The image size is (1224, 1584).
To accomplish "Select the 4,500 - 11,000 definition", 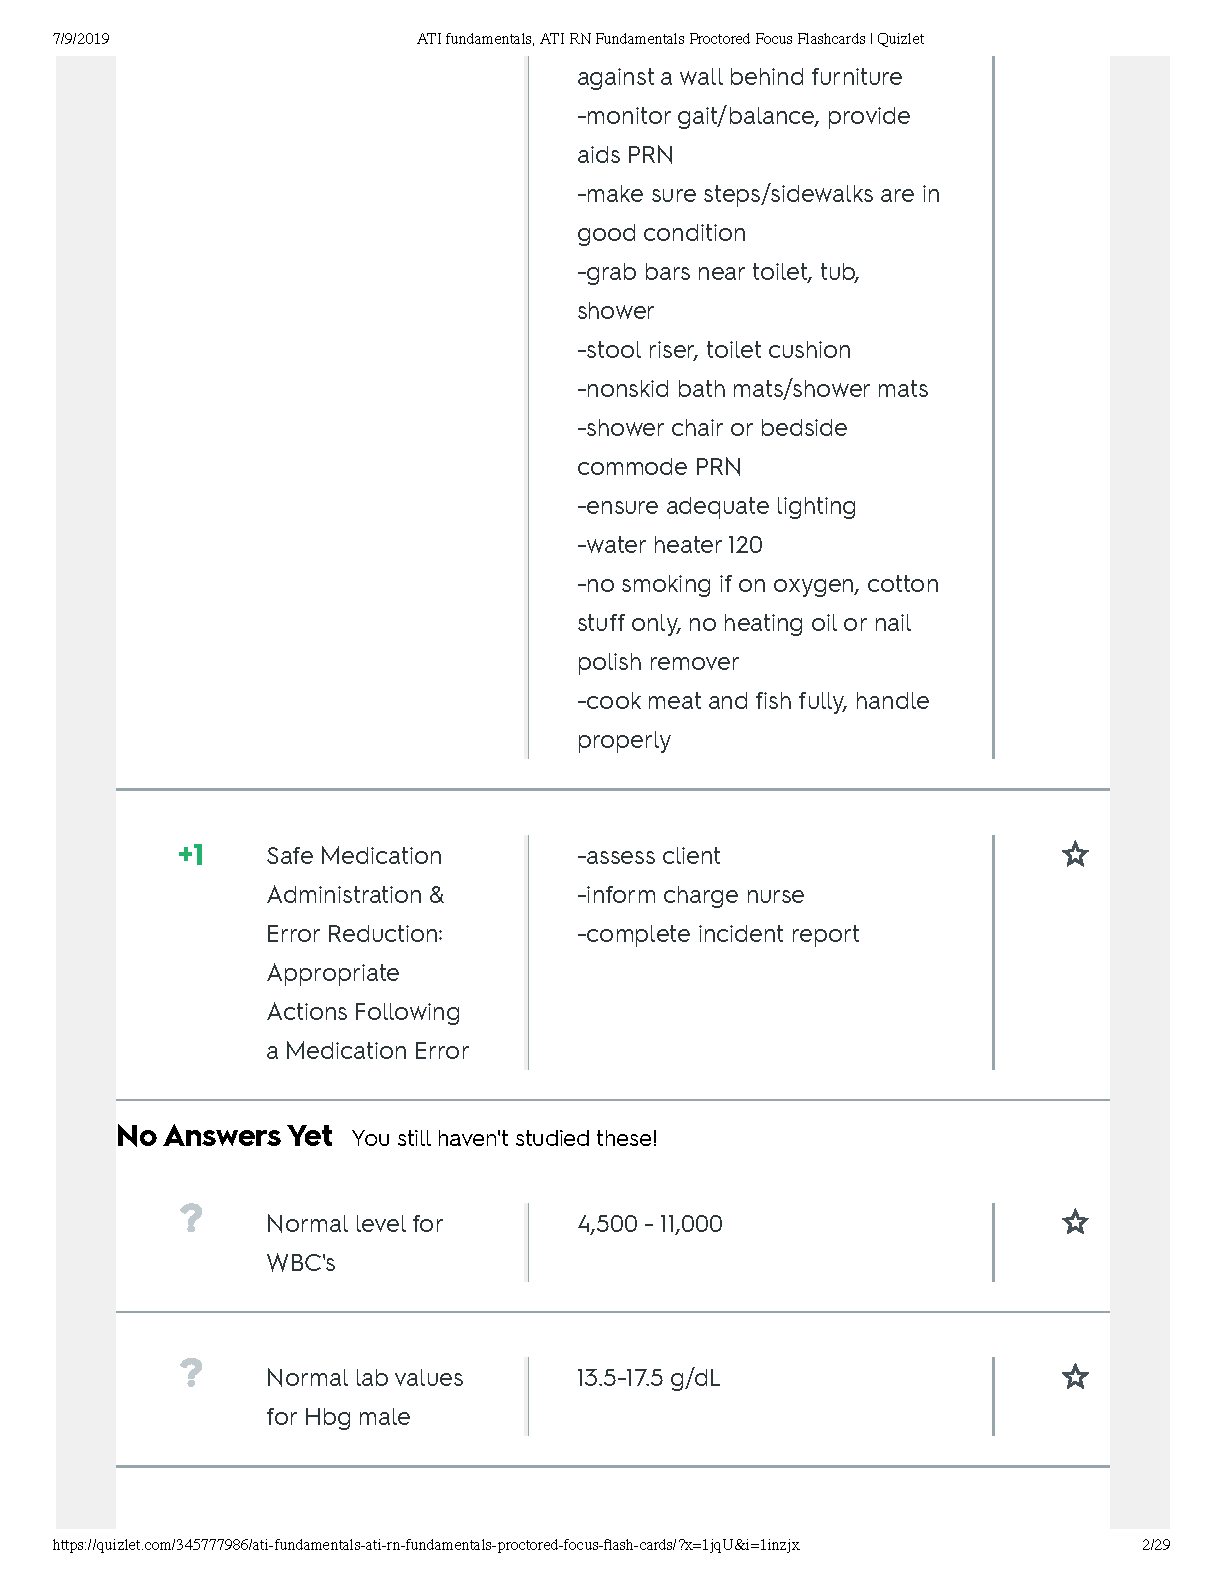I will [649, 1224].
